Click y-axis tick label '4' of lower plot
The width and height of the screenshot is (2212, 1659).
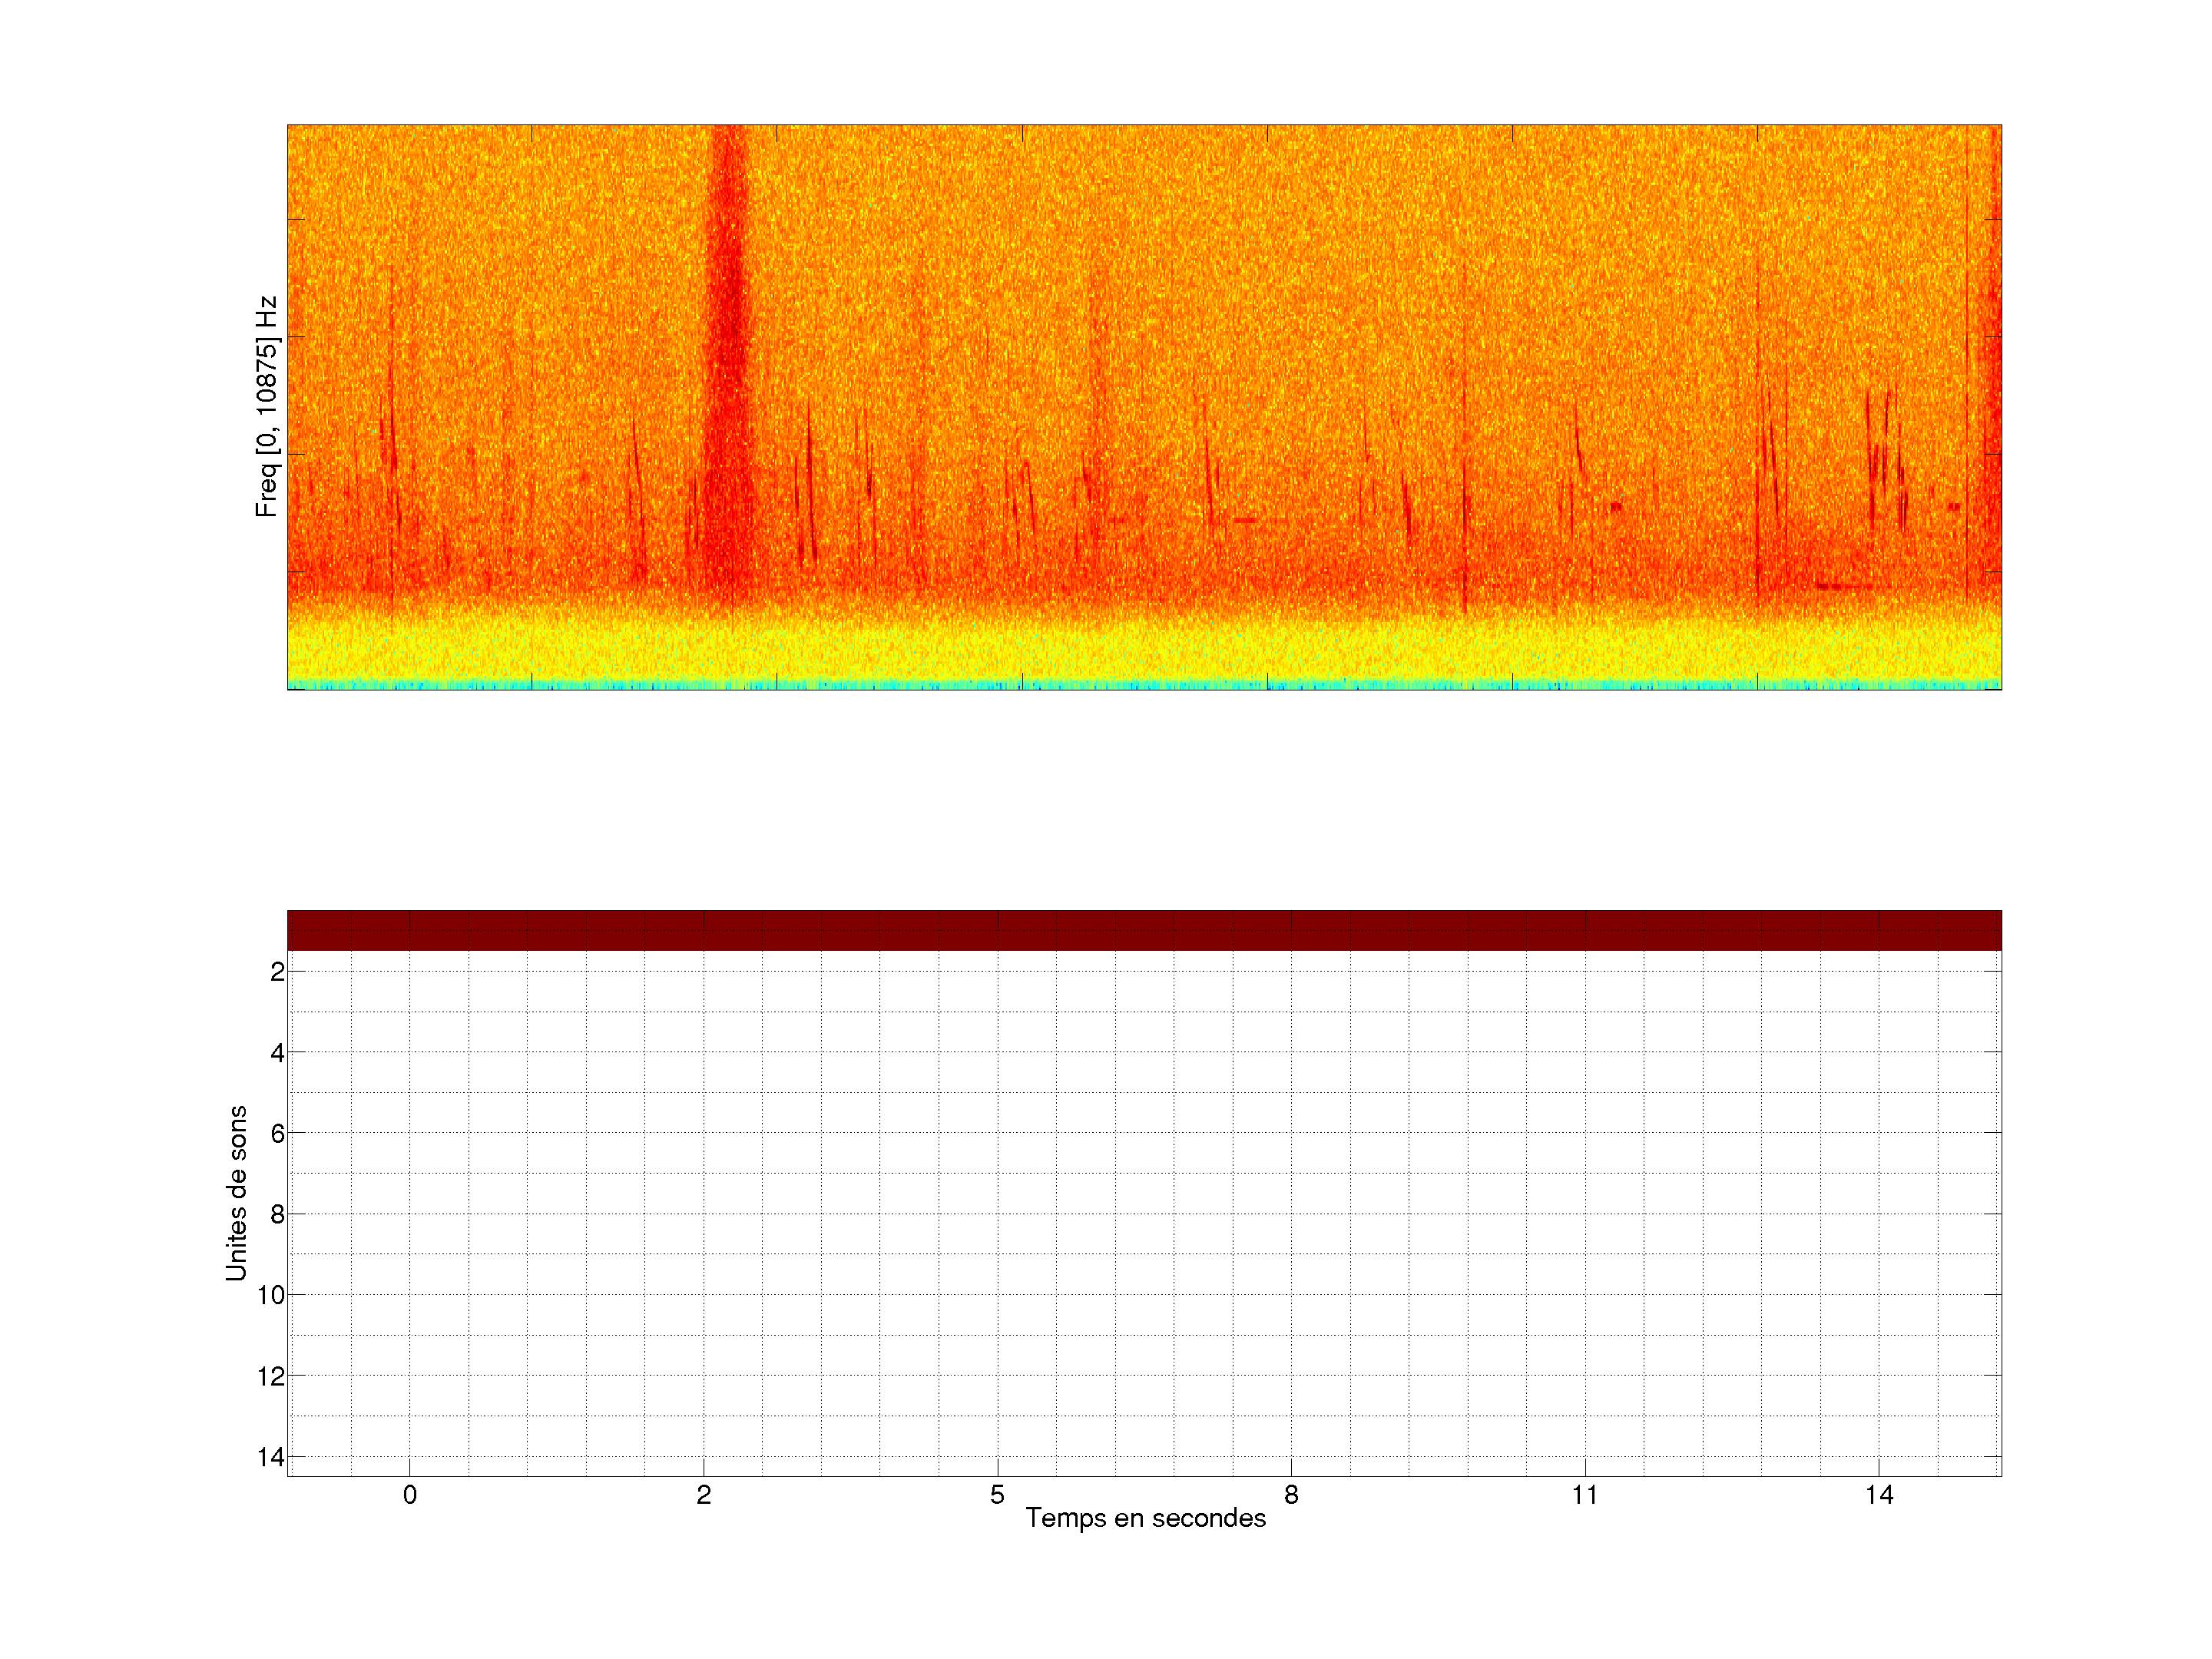point(277,1053)
